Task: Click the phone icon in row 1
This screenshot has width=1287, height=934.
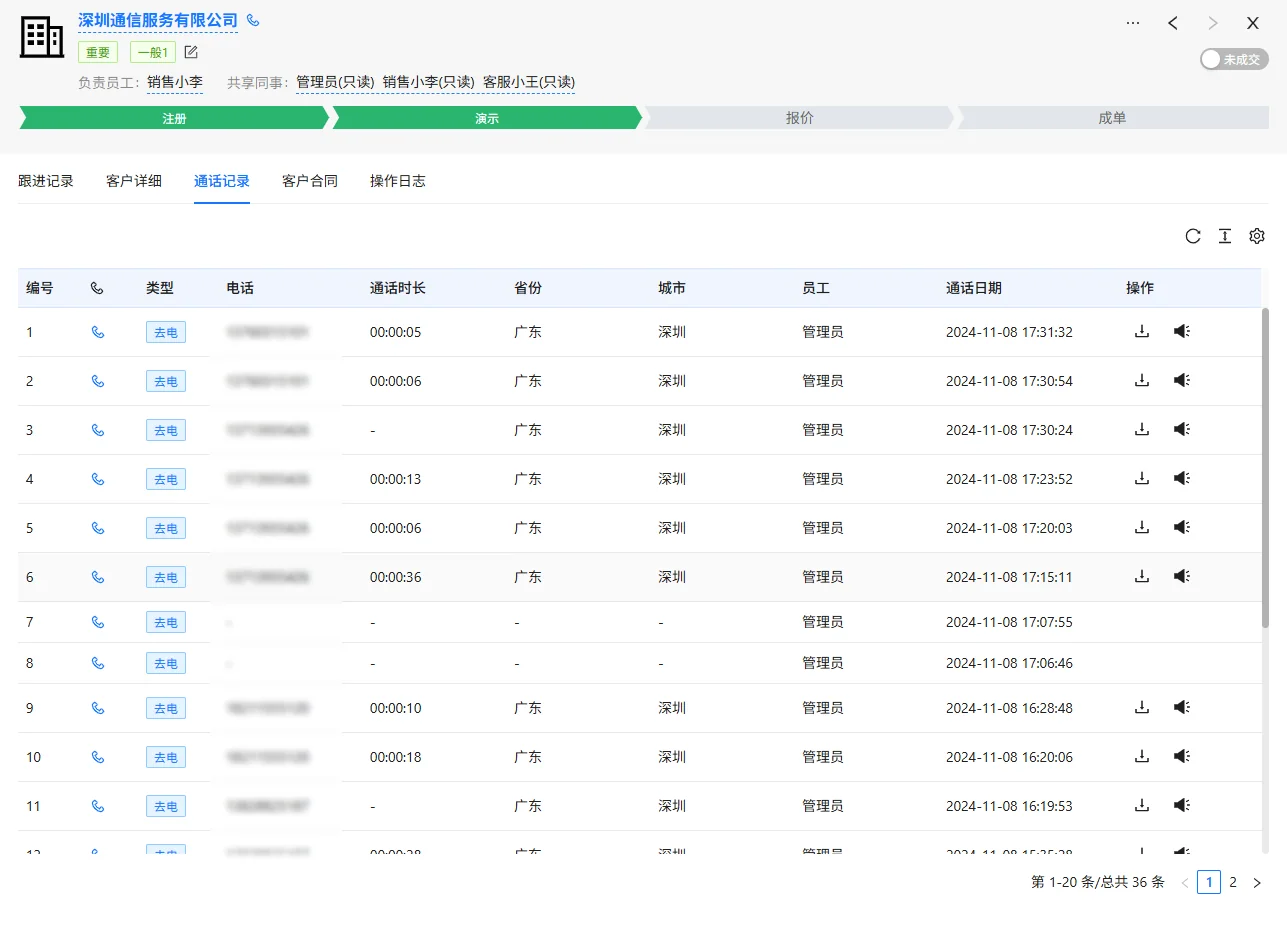Action: point(97,332)
